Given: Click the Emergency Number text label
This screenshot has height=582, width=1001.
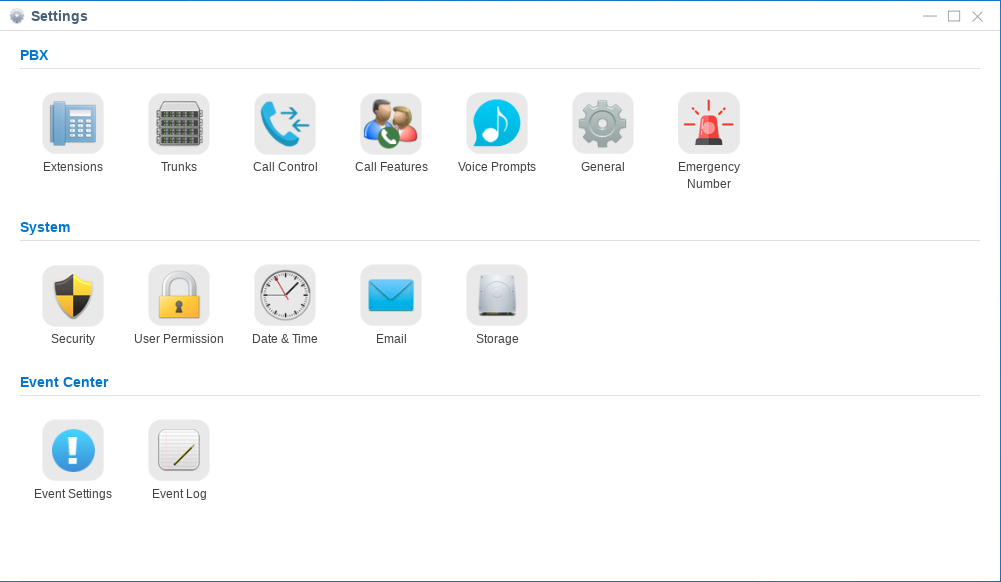Looking at the screenshot, I should point(709,175).
